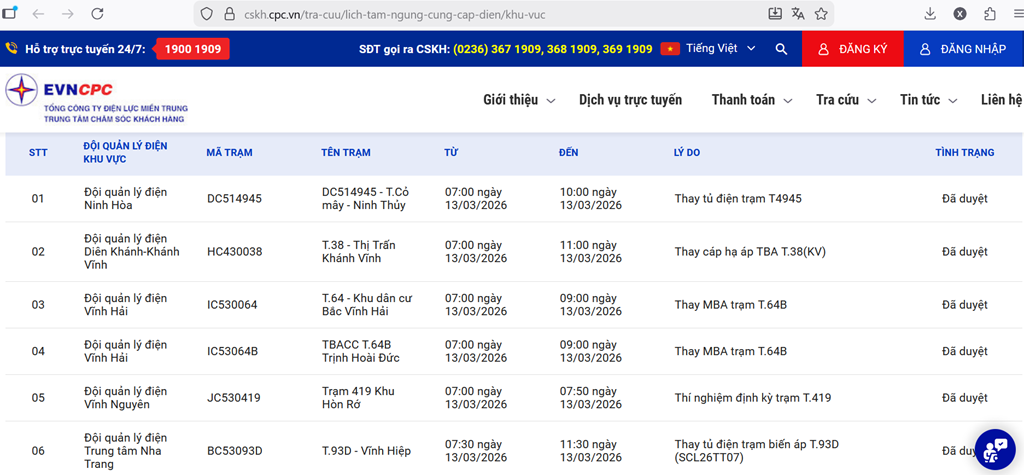Open Dịch vụ trực tuyến menu item
This screenshot has width=1024, height=475.
tap(630, 100)
